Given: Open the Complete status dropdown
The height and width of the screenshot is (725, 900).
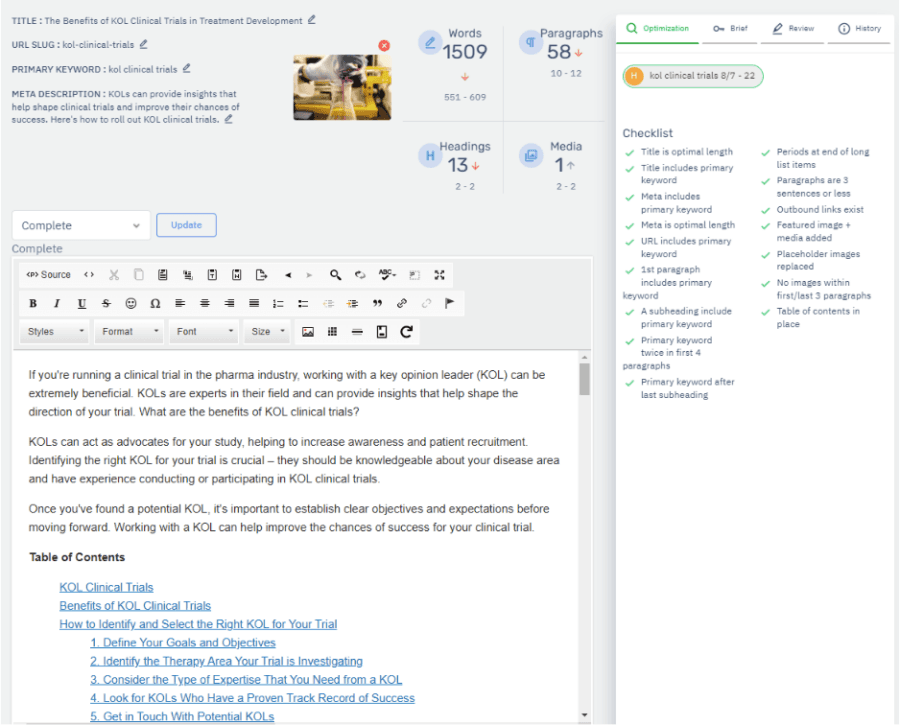Looking at the screenshot, I should point(80,225).
